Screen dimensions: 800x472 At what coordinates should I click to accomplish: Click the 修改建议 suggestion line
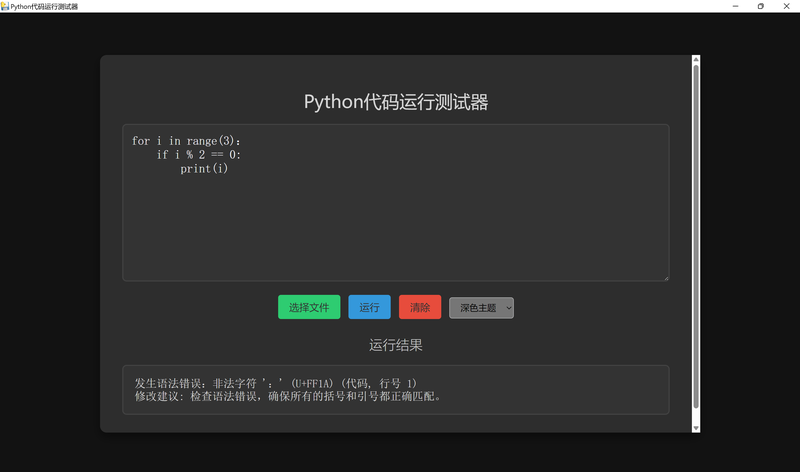[288, 396]
